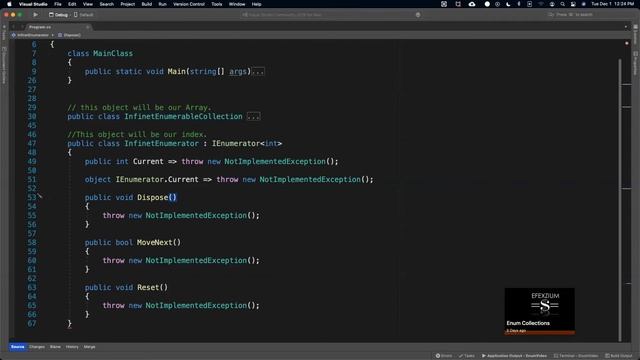Open the Project menu
640x360 pixels.
(x=128, y=4)
